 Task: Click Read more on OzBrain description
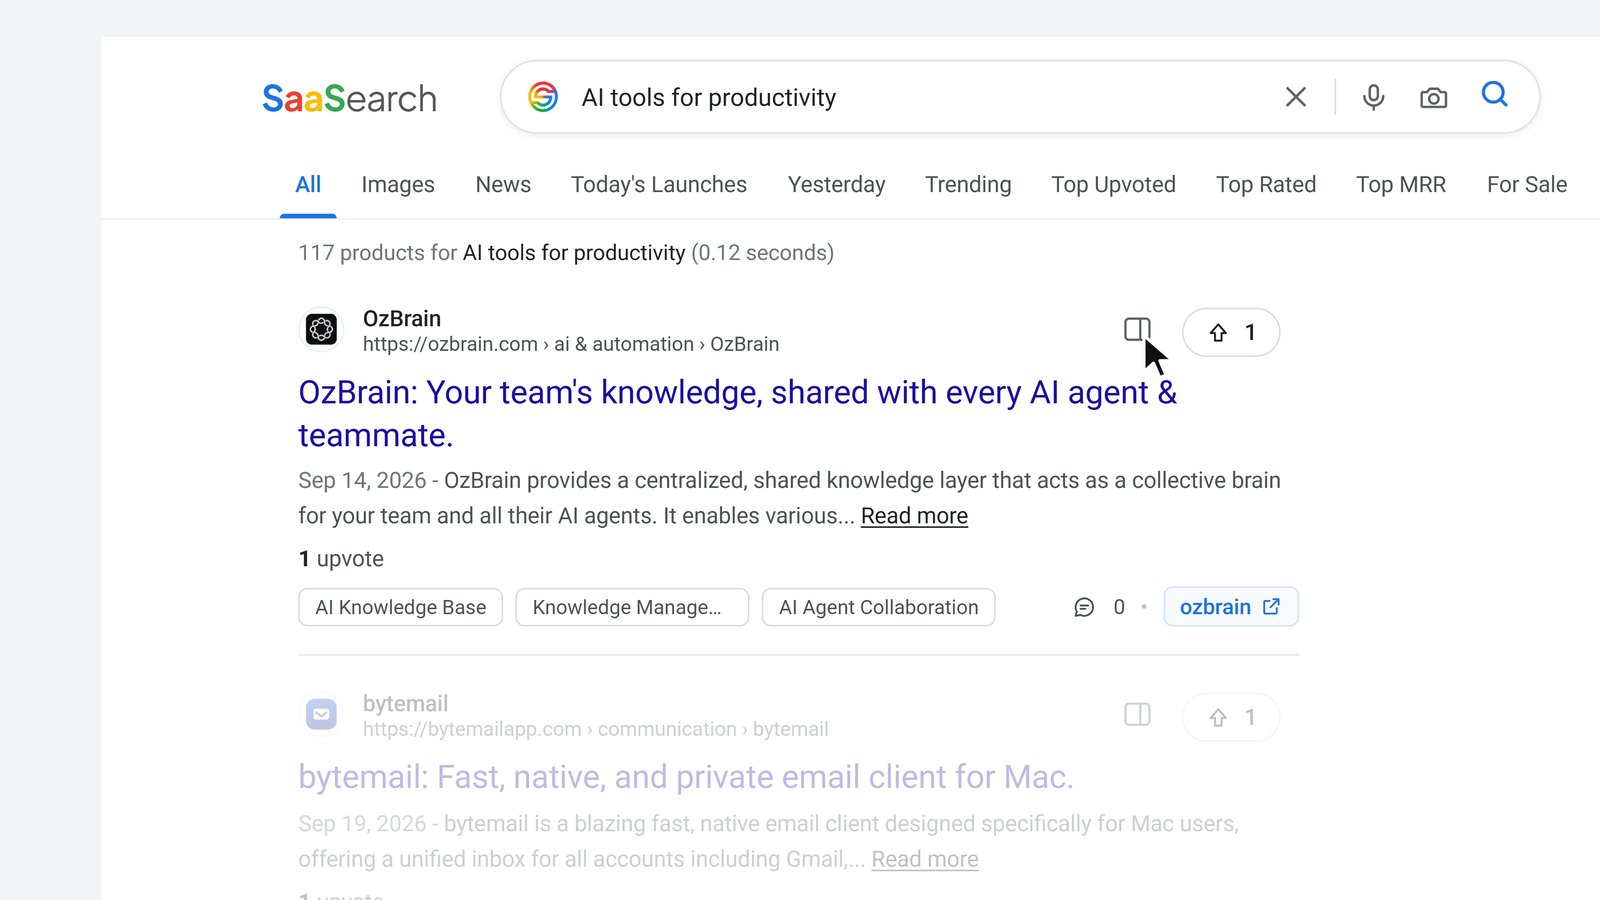click(914, 516)
